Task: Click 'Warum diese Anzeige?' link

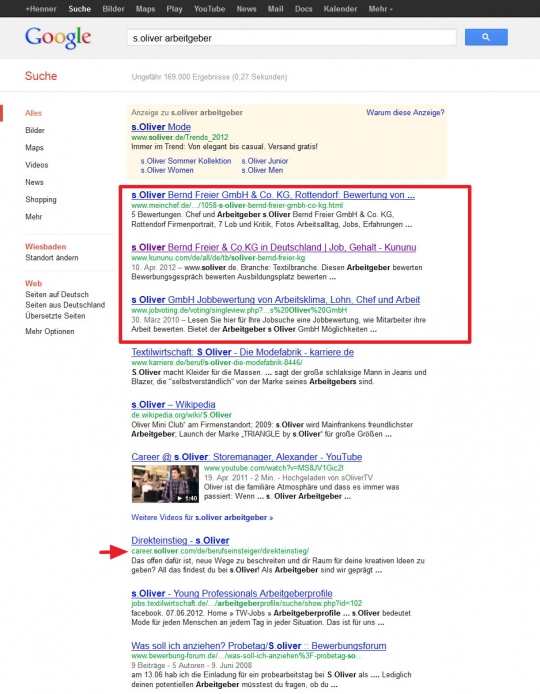Action: coord(405,112)
